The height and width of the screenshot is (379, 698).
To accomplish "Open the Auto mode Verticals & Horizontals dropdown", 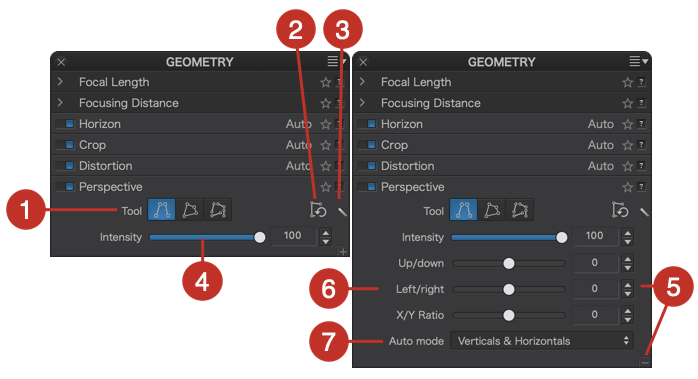I will [x=542, y=341].
